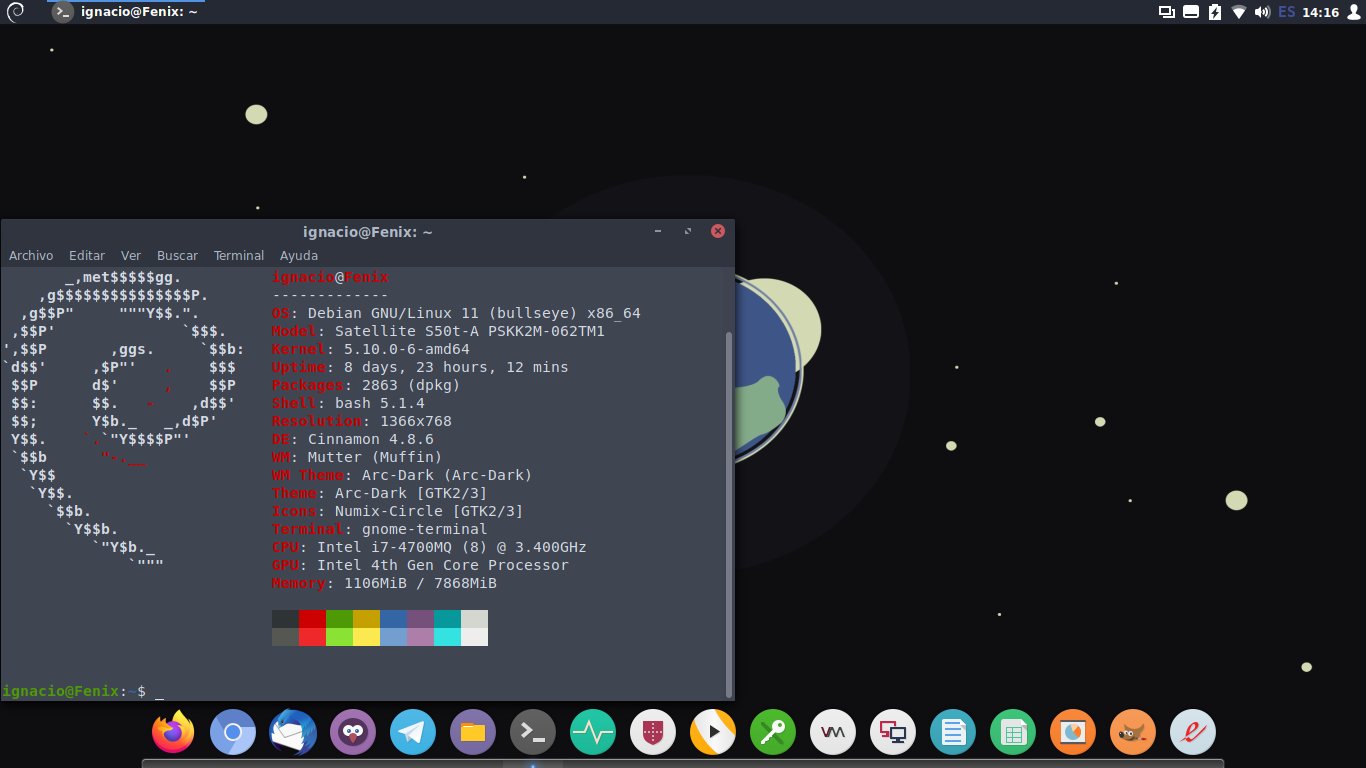Open Thunderbird mail from the dock
1366x768 pixels.
pyautogui.click(x=293, y=733)
